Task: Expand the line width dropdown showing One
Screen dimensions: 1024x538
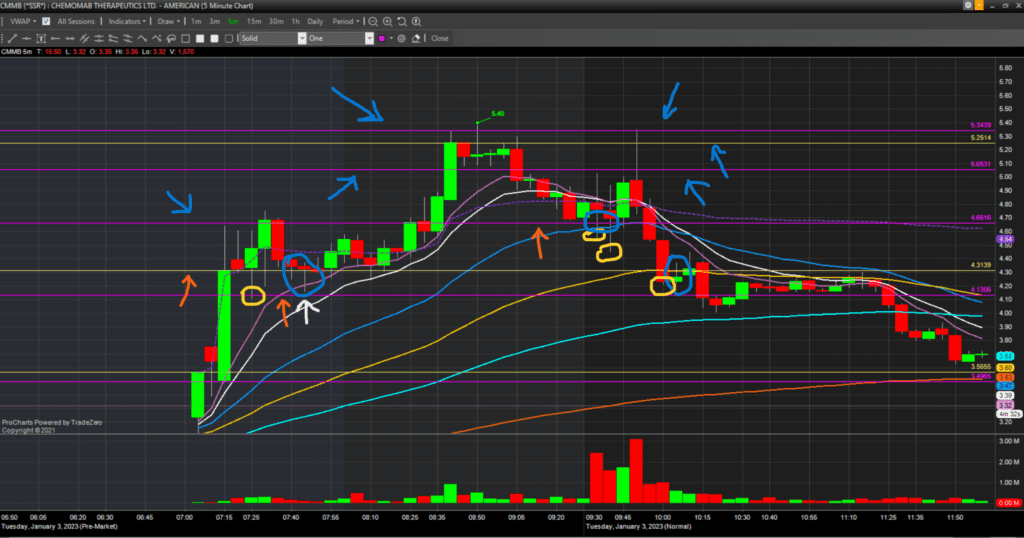Action: (340, 38)
